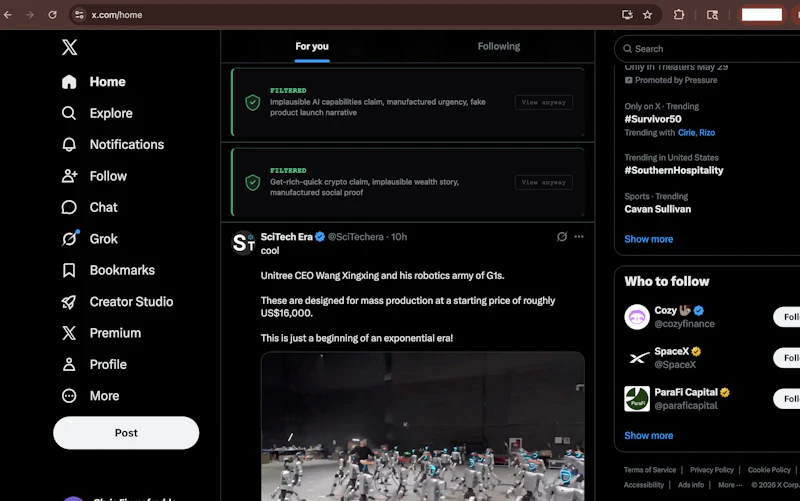Open Grok from the sidebar
This screenshot has width=800, height=501.
coord(90,239)
